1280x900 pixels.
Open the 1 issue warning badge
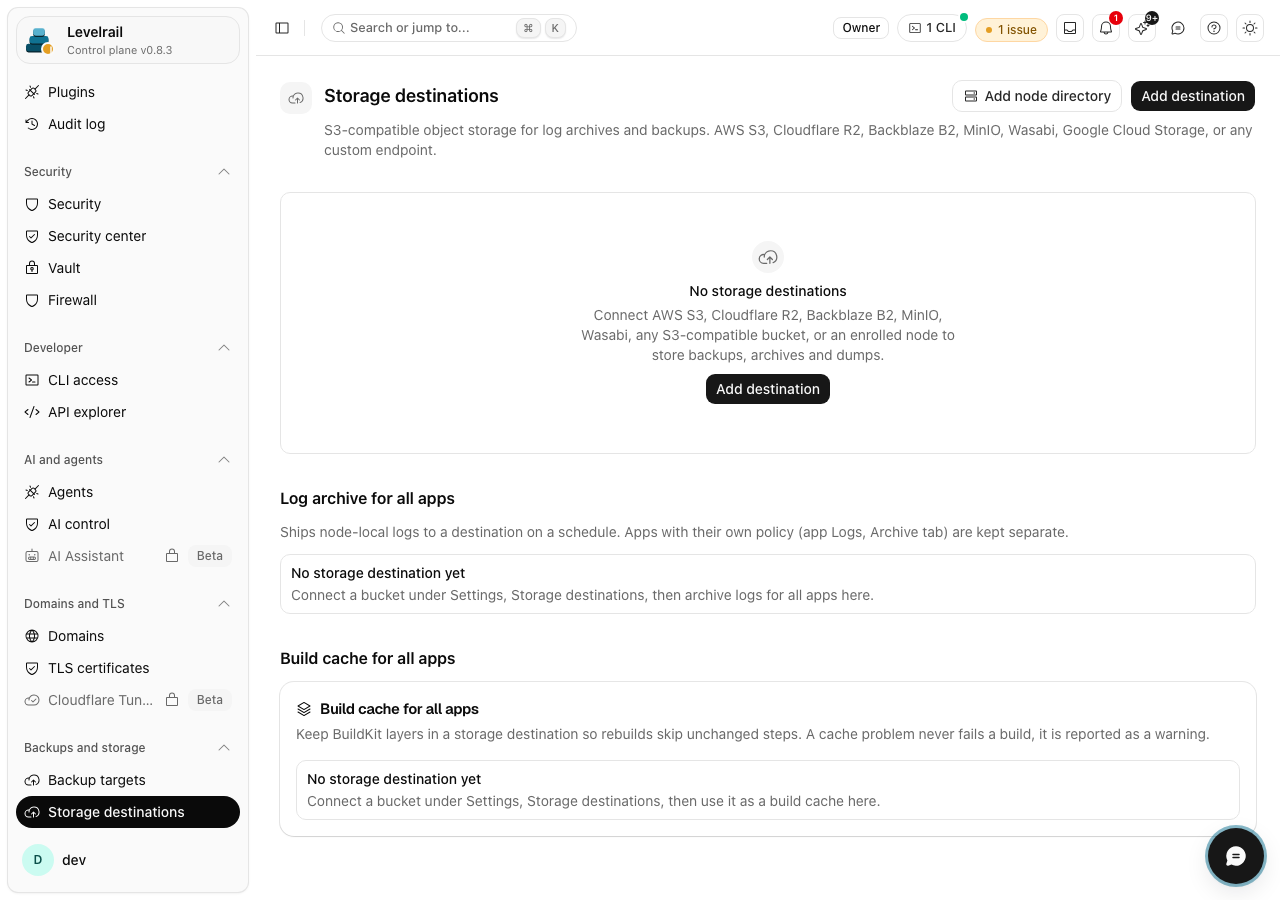(1011, 30)
